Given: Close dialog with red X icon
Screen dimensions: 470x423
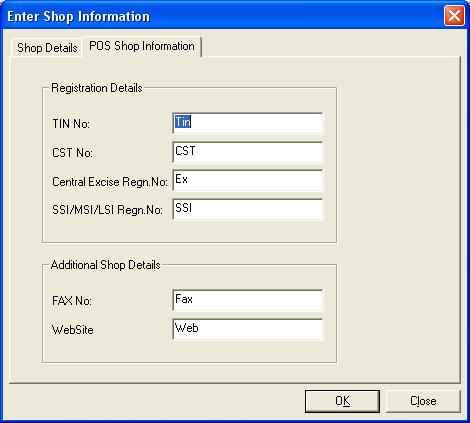Looking at the screenshot, I should coord(454,16).
